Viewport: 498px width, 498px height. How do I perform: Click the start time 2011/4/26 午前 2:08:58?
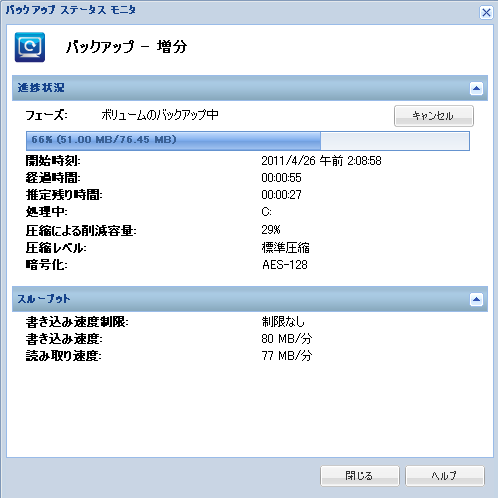[321, 161]
